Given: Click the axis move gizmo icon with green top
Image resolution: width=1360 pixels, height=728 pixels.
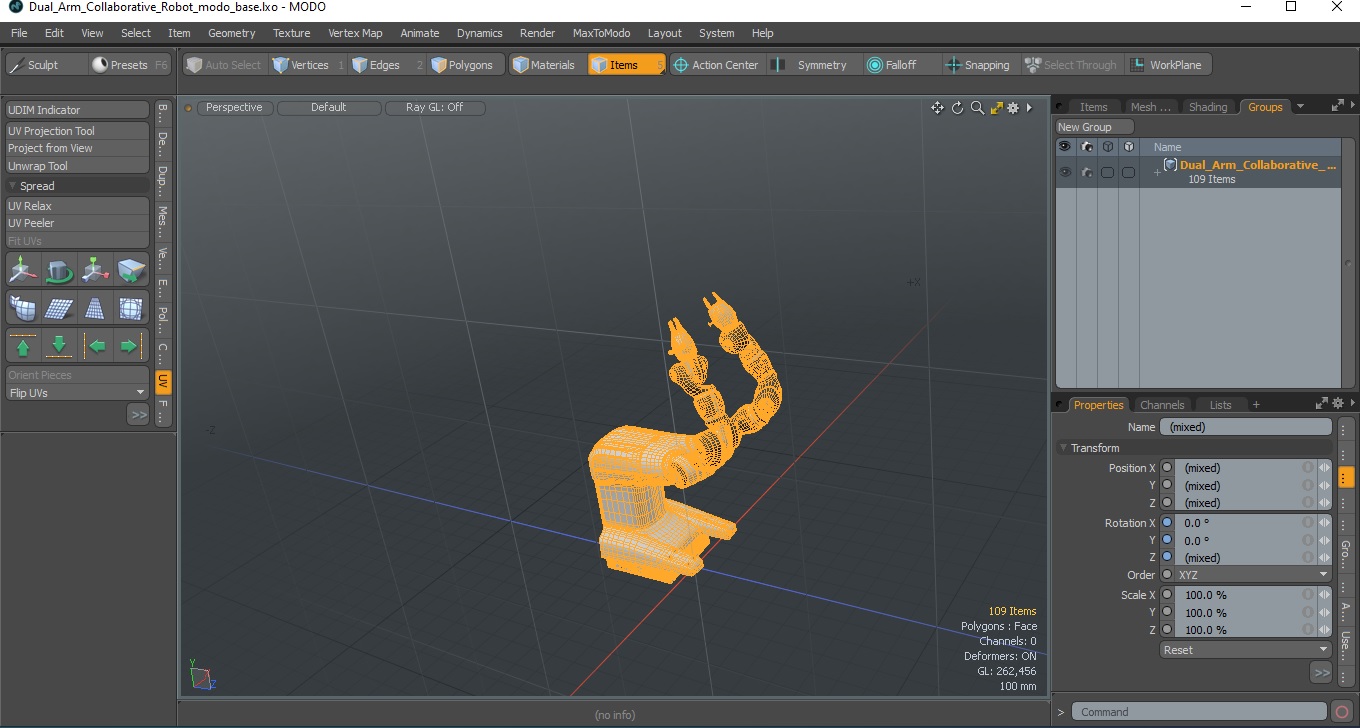Looking at the screenshot, I should pyautogui.click(x=96, y=269).
